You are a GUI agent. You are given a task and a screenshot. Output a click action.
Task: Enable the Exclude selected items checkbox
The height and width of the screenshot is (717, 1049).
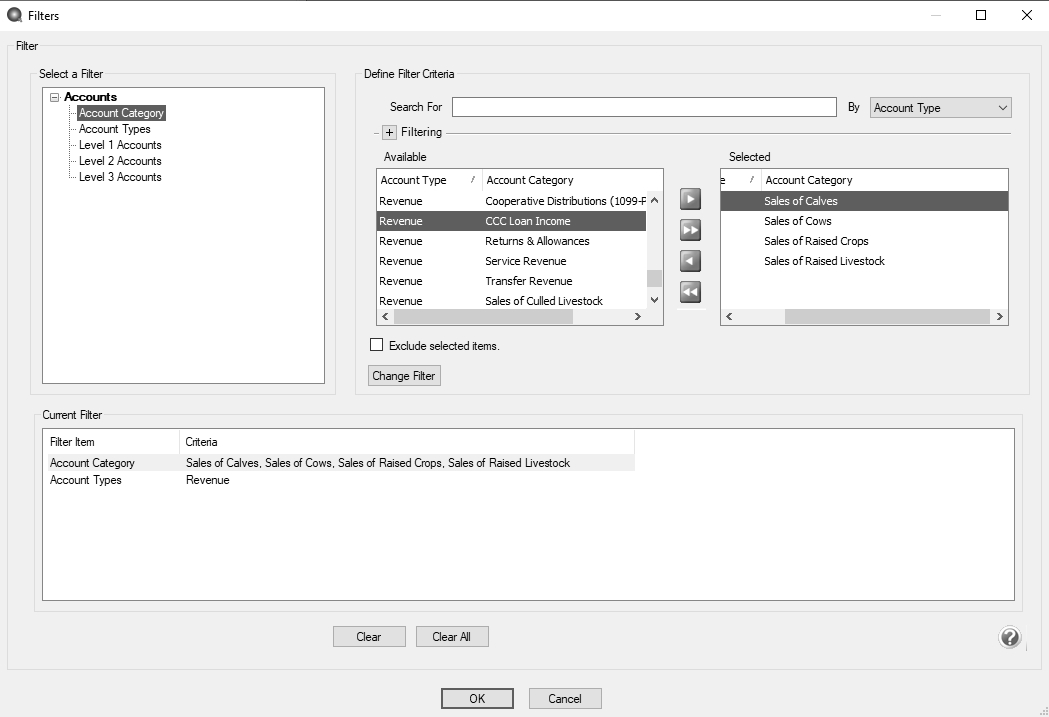coord(377,345)
